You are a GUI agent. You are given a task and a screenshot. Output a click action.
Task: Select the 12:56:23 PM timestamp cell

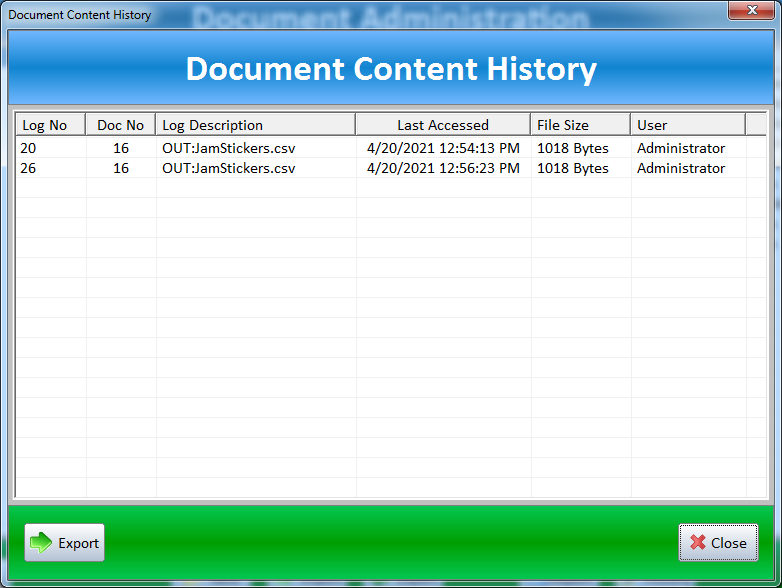point(443,168)
